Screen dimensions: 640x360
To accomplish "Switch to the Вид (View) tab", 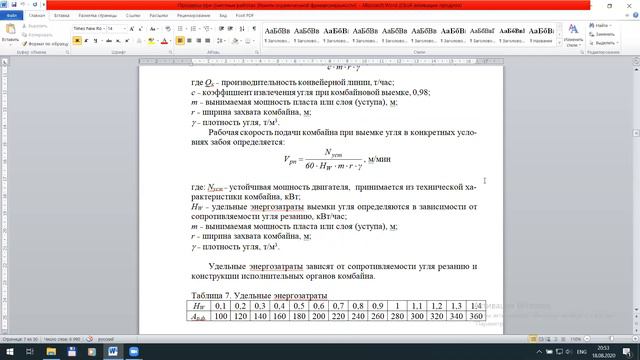I will click(x=223, y=16).
